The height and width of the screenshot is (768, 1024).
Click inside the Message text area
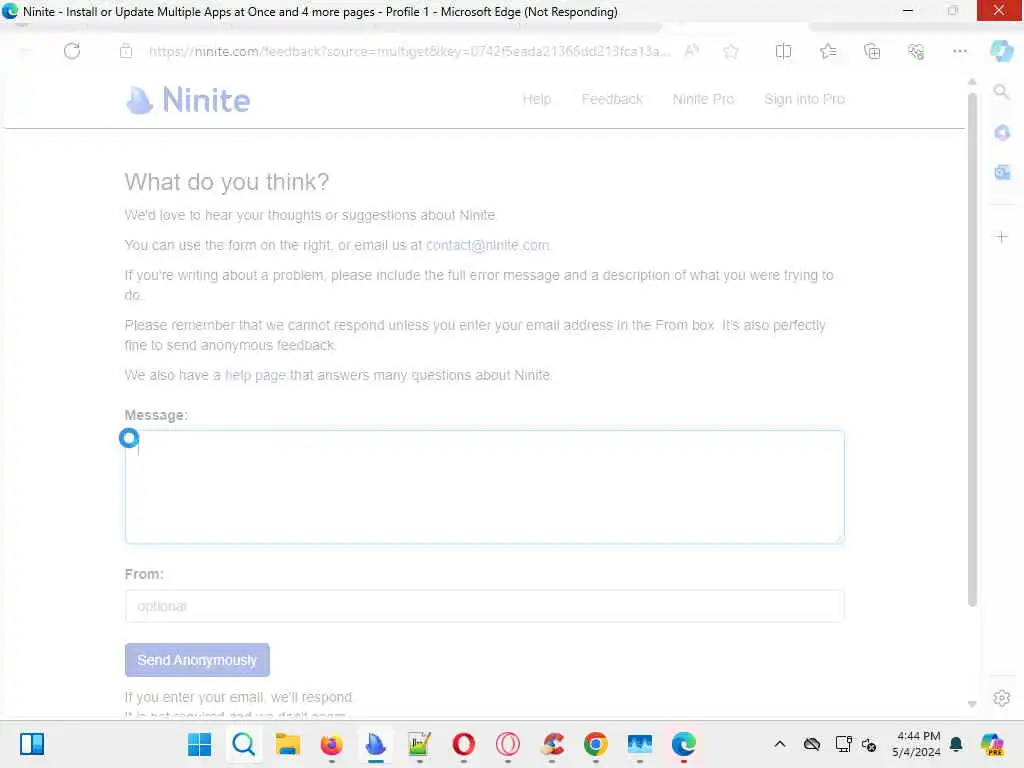point(485,487)
